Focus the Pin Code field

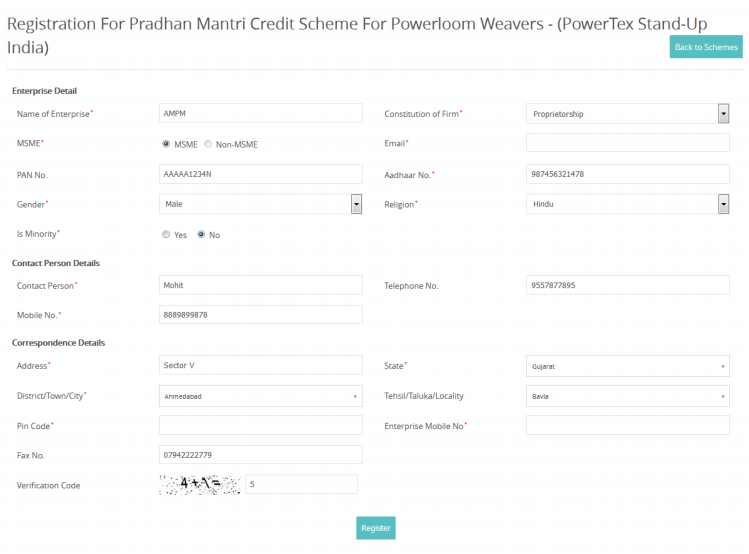coord(260,425)
